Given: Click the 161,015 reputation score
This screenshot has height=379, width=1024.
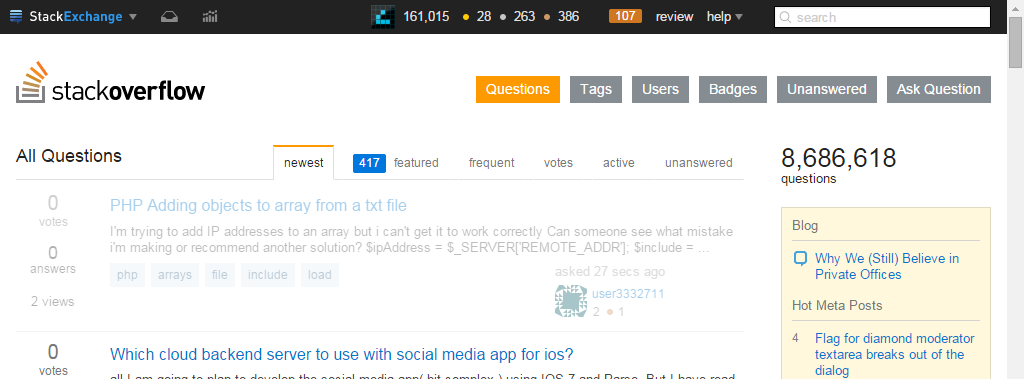Looking at the screenshot, I should (x=426, y=16).
